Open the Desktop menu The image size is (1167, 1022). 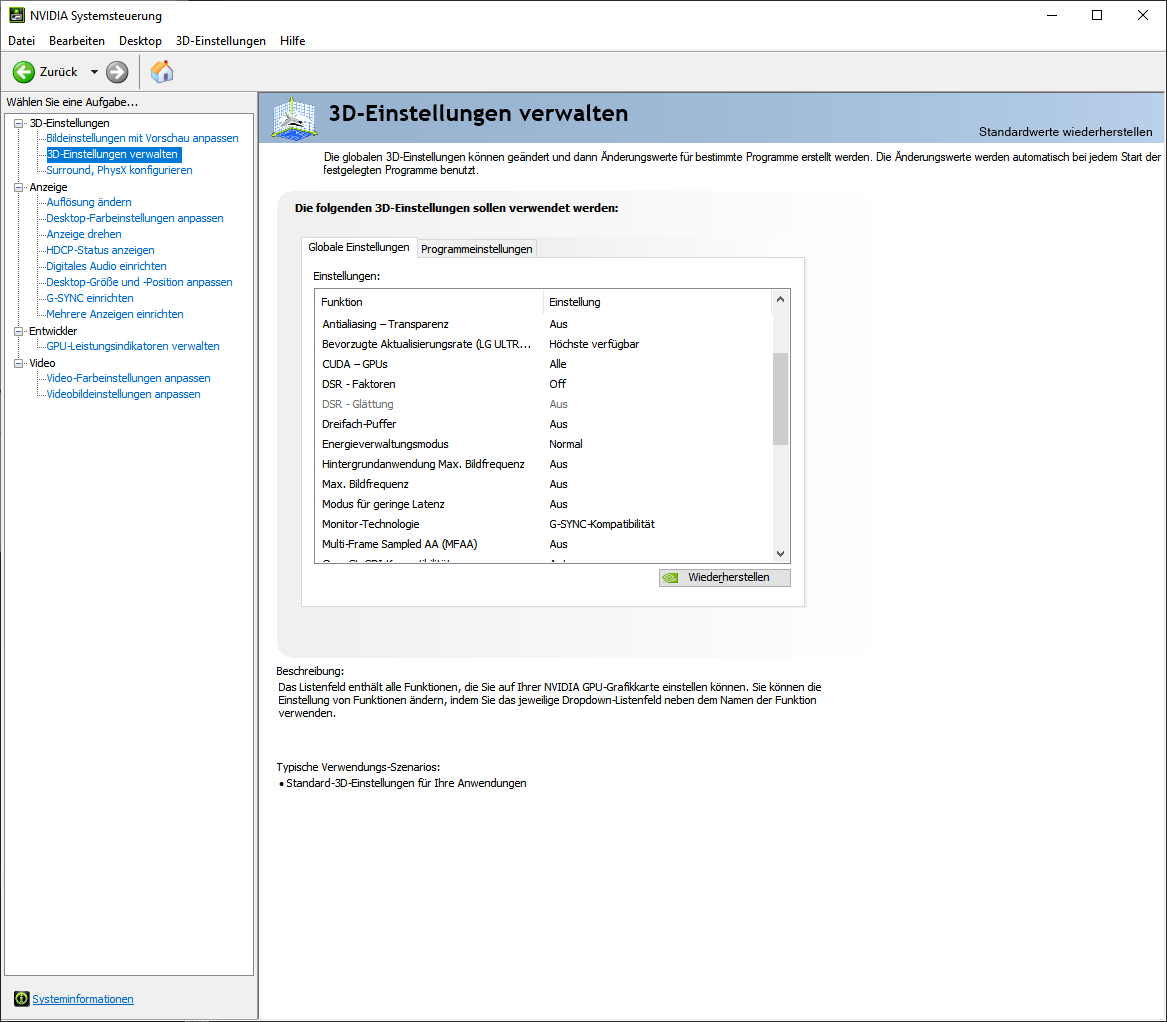[140, 41]
